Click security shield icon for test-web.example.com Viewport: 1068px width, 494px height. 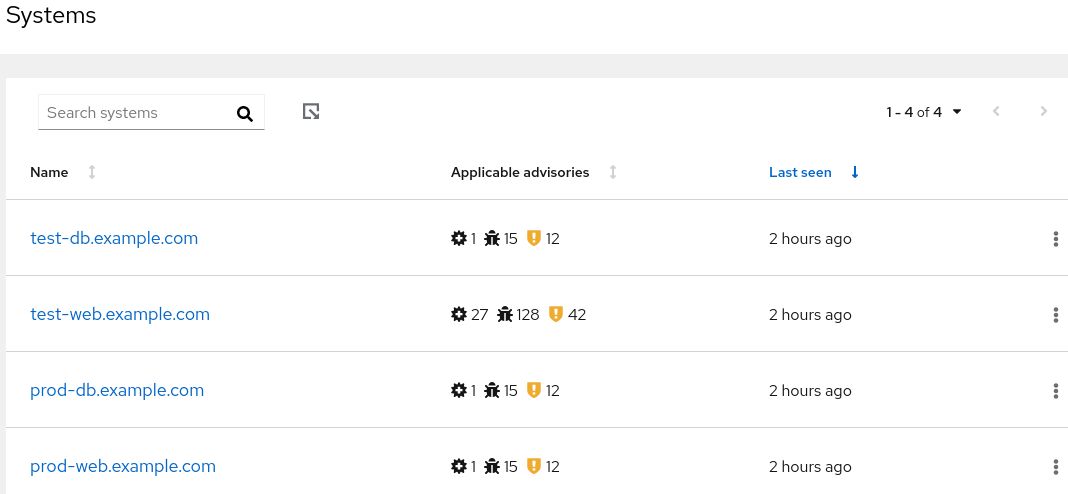tap(556, 315)
